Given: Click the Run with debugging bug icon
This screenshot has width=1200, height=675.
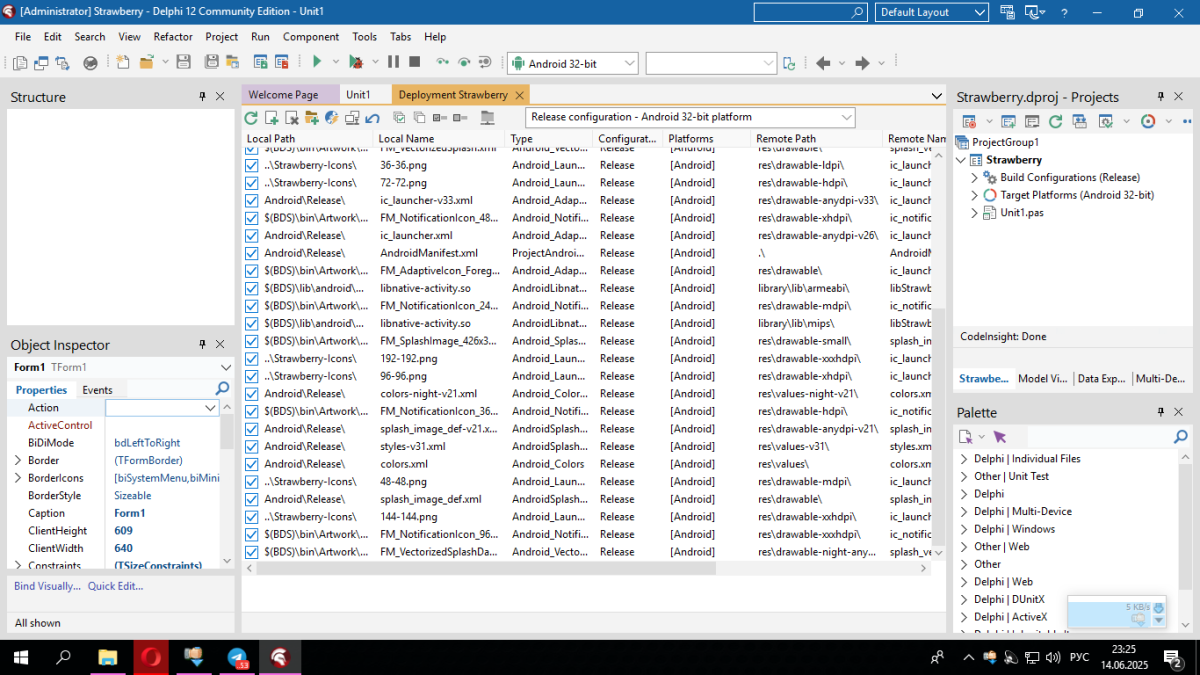Looking at the screenshot, I should click(x=355, y=62).
